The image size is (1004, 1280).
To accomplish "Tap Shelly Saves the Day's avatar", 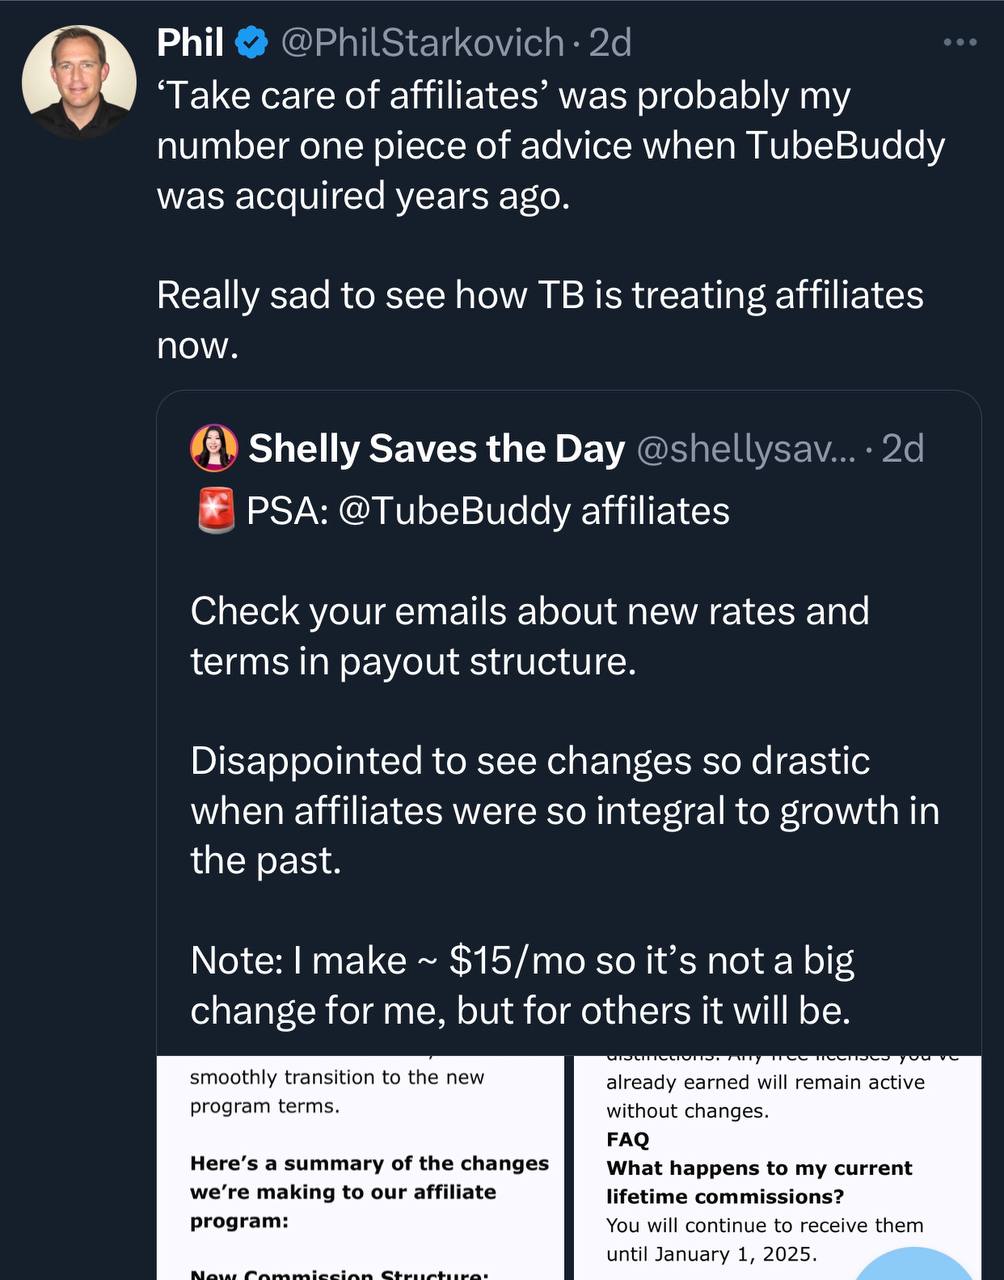I will click(x=213, y=448).
